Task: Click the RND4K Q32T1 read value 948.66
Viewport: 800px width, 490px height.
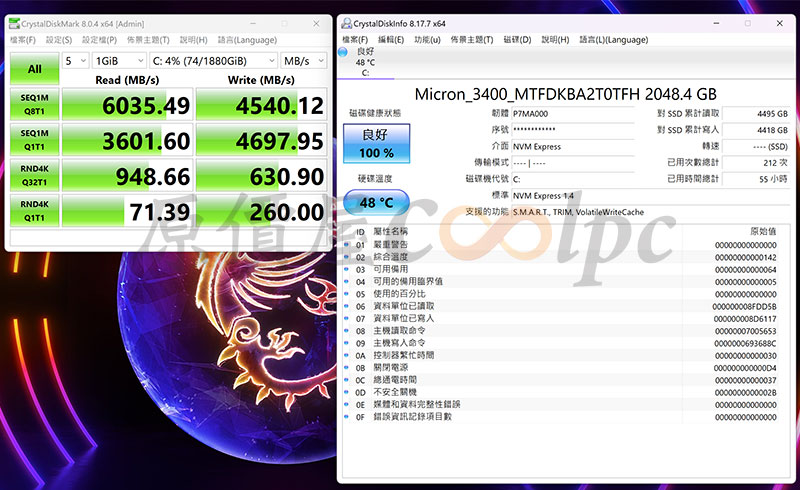Action: point(128,176)
